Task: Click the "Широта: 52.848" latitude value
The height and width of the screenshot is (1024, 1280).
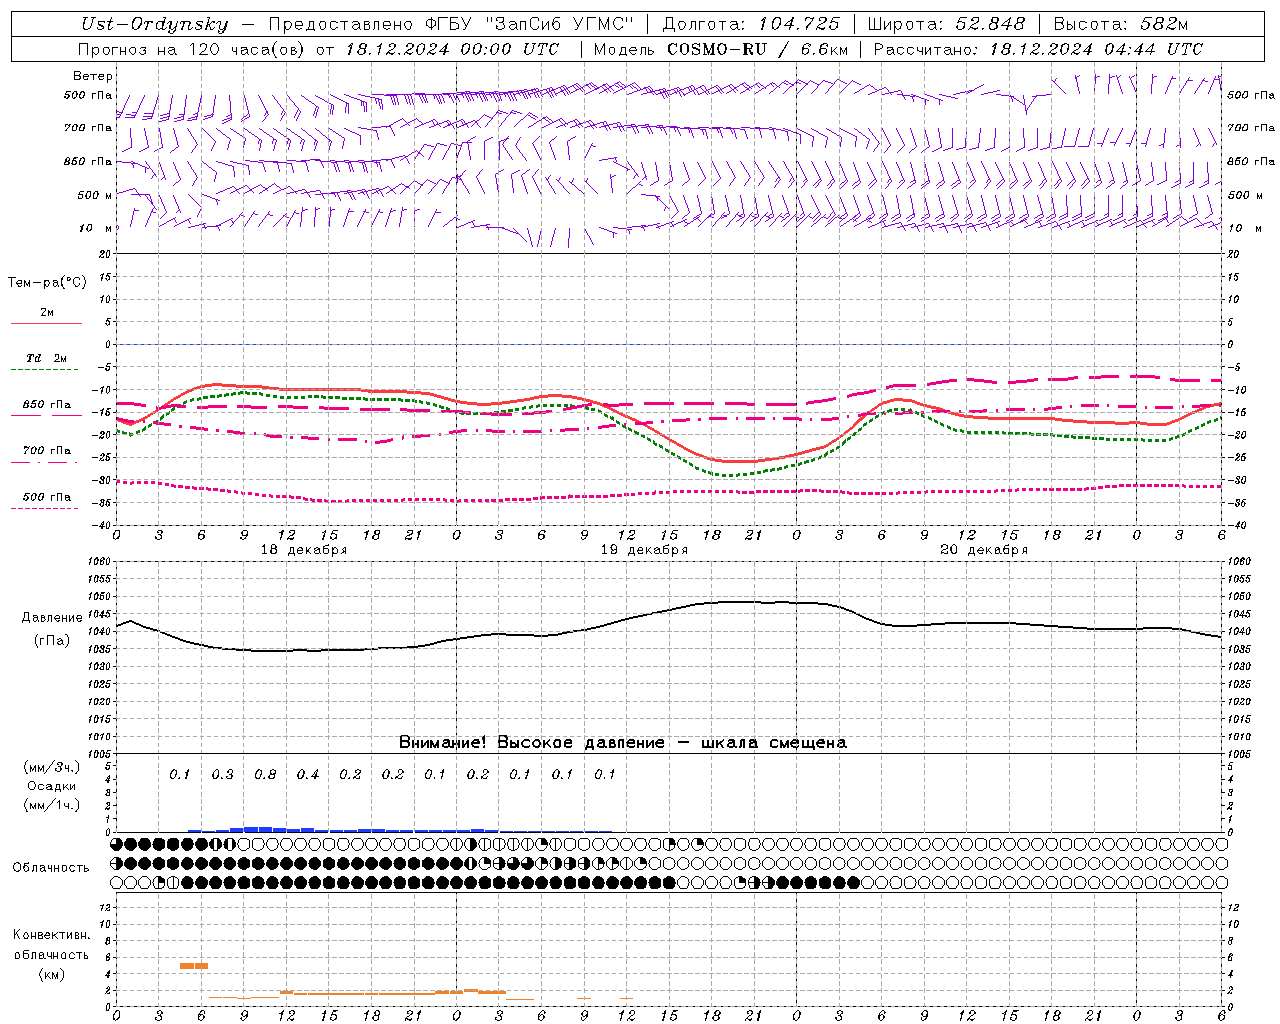Action: coord(946,24)
